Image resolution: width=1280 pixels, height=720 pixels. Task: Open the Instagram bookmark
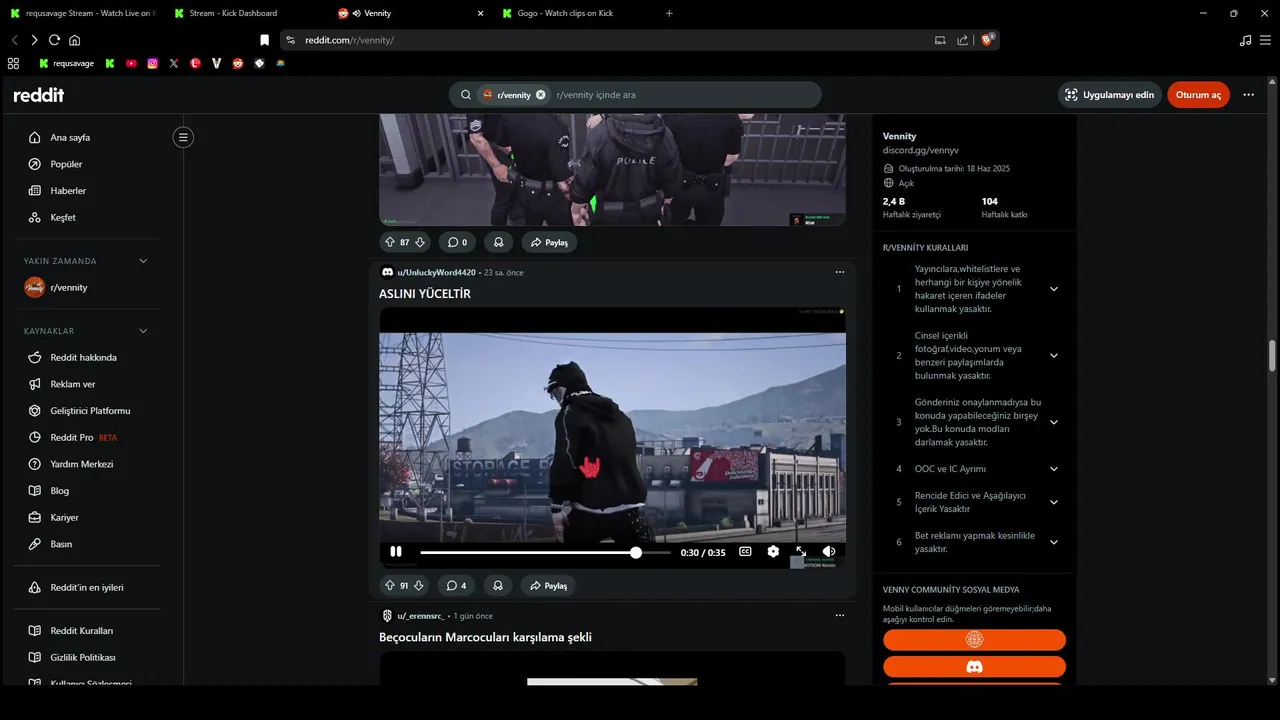(152, 63)
